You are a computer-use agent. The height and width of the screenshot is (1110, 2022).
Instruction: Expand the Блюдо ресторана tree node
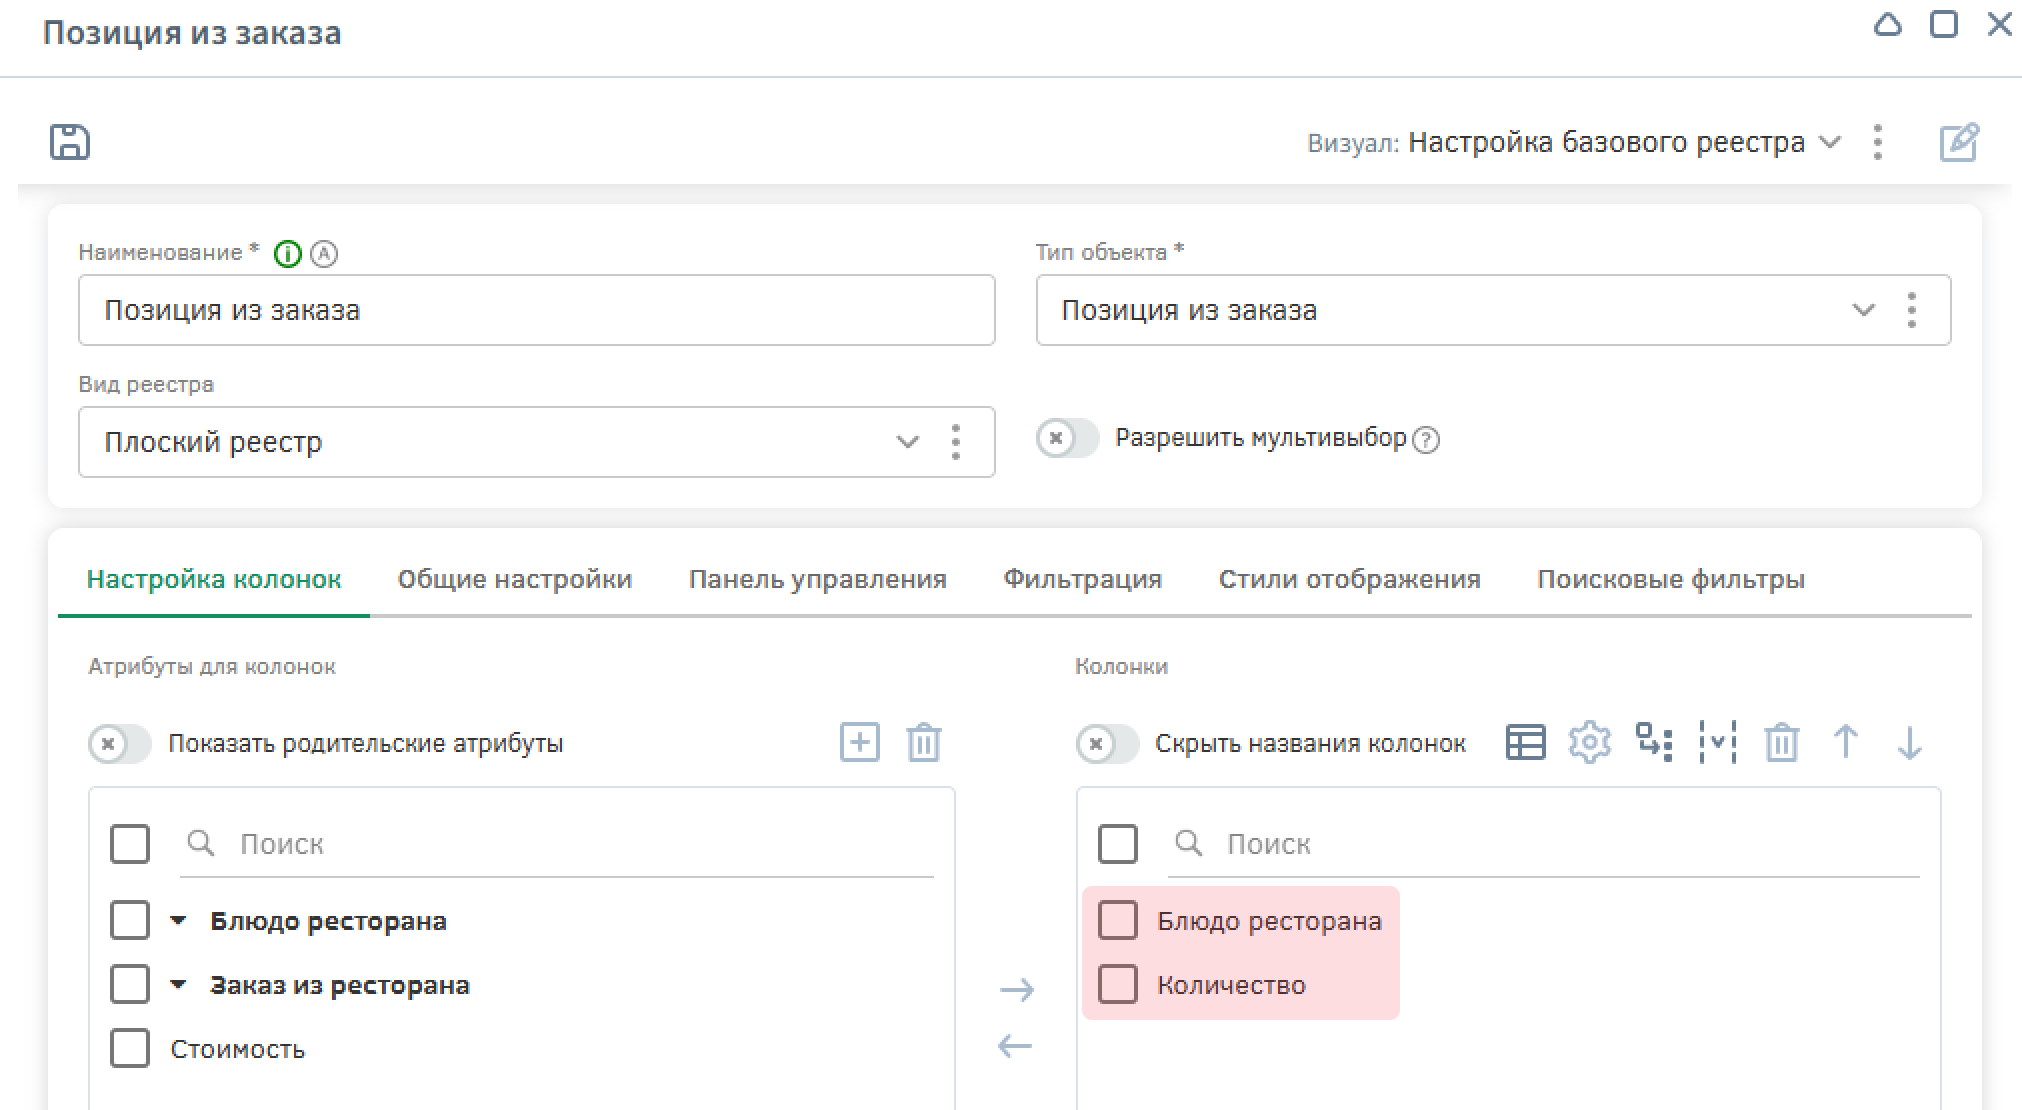178,921
